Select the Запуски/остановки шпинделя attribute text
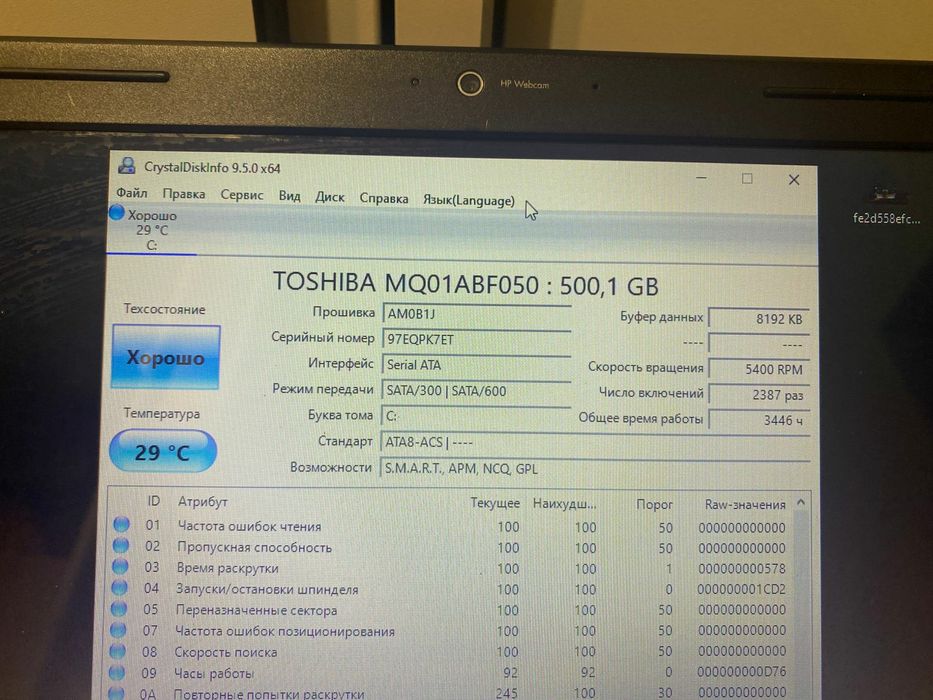This screenshot has height=700, width=933. (267, 589)
